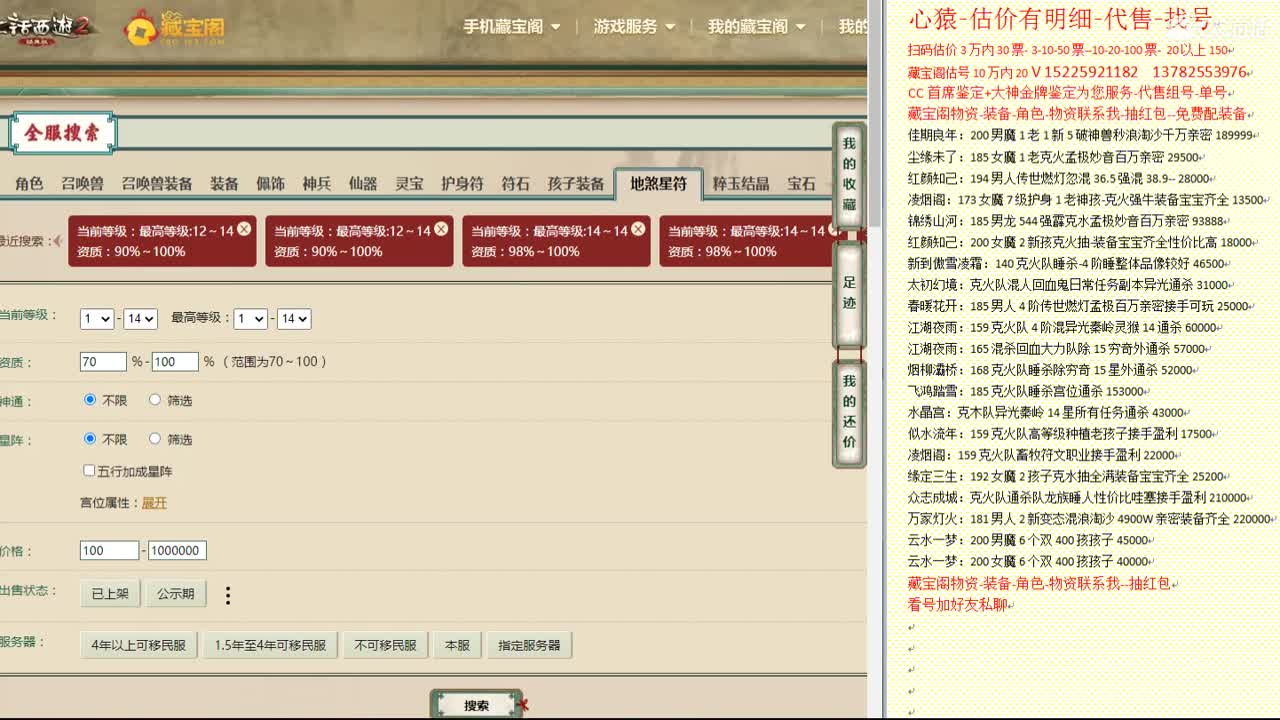The image size is (1280, 720).
Task: Switch to 召唤兽装备 tab
Action: click(157, 183)
